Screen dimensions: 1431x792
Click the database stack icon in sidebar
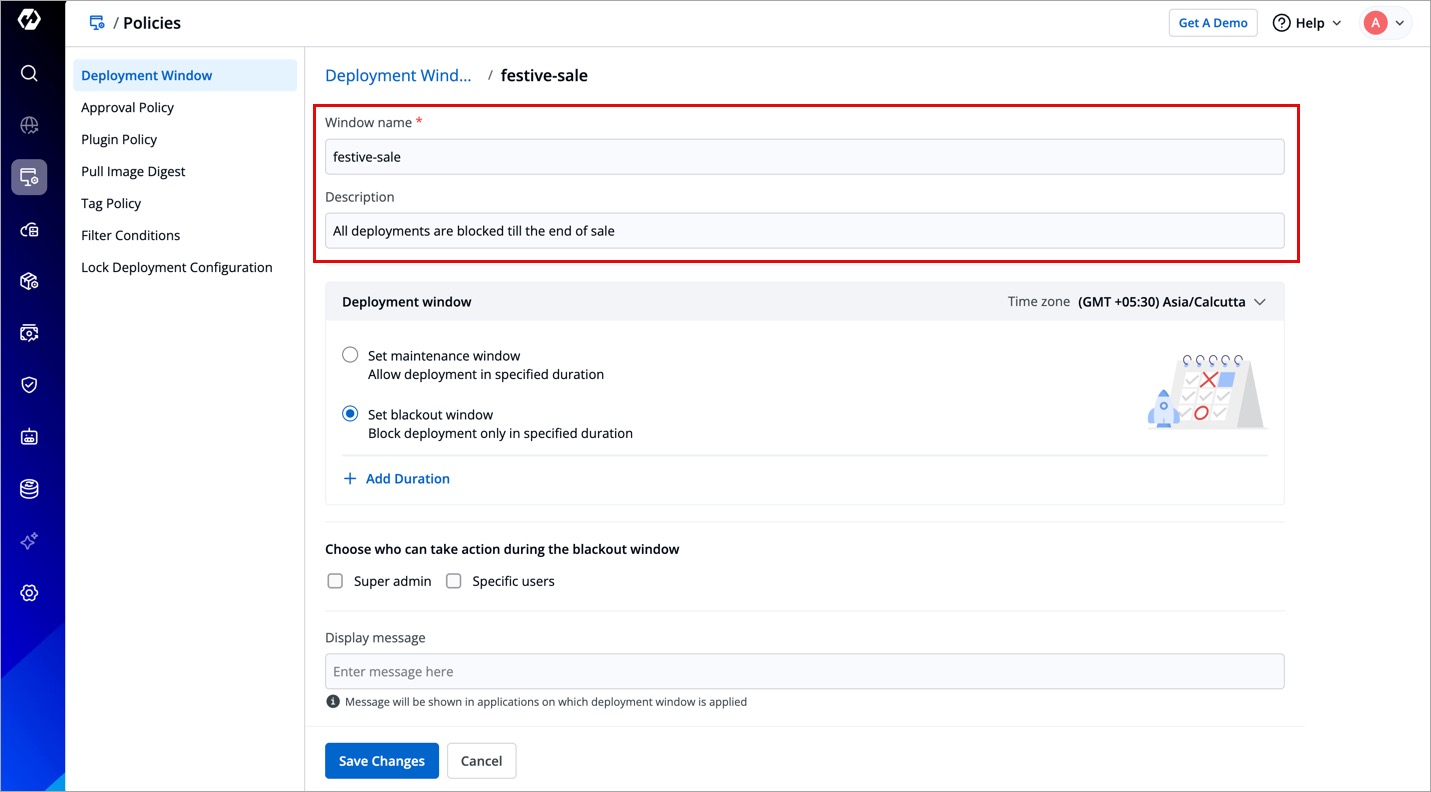pos(29,489)
